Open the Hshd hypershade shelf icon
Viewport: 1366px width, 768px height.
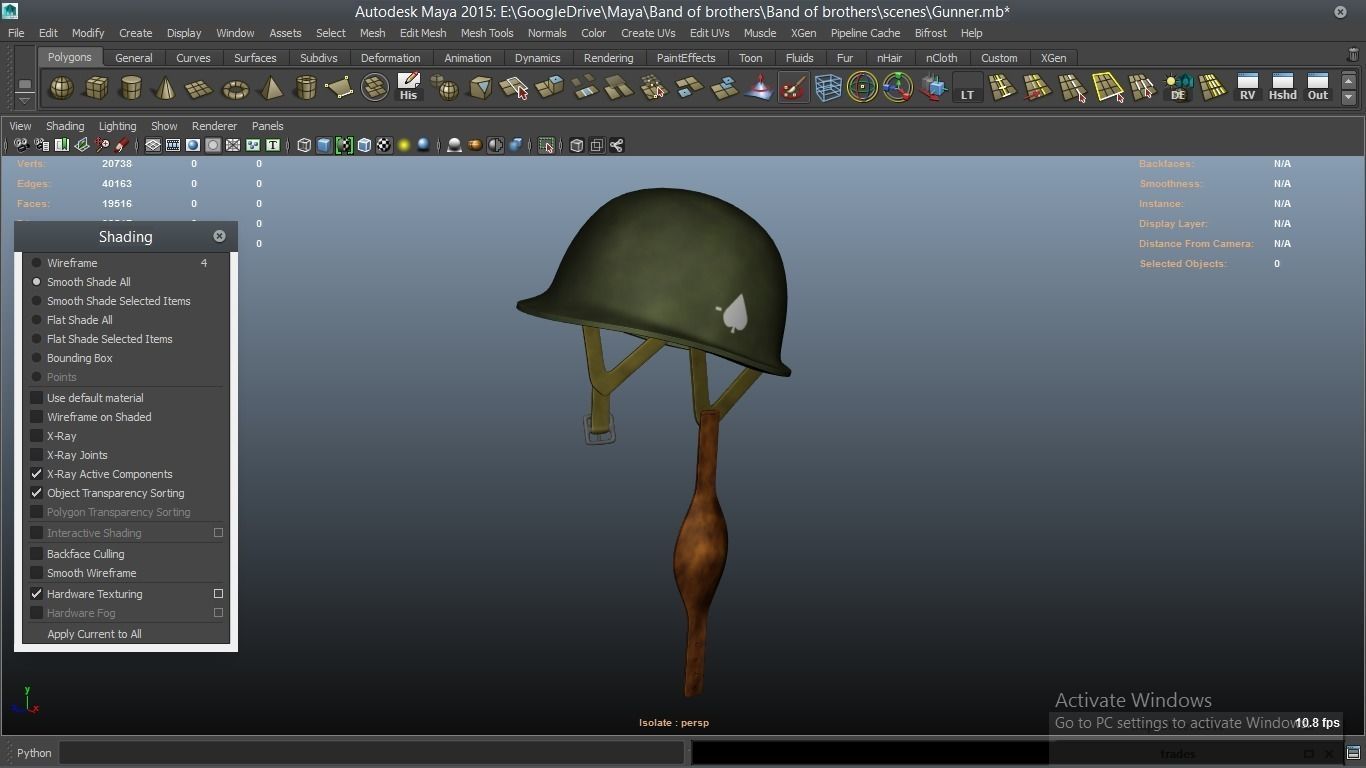click(1282, 88)
